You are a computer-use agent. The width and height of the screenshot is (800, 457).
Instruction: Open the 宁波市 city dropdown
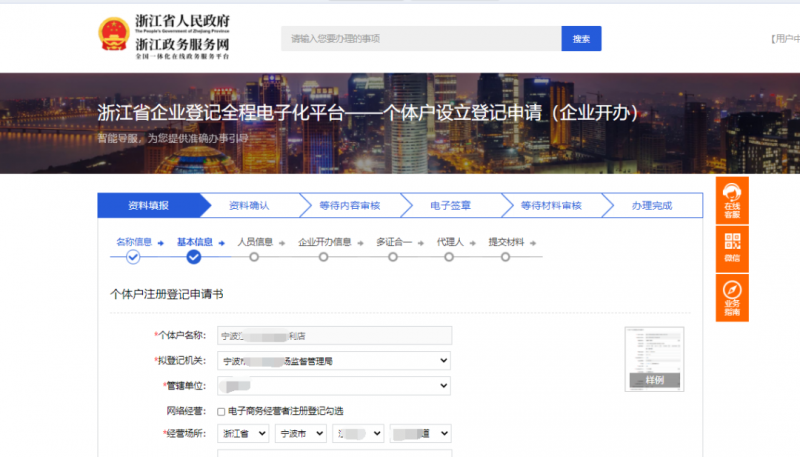[x=301, y=434]
